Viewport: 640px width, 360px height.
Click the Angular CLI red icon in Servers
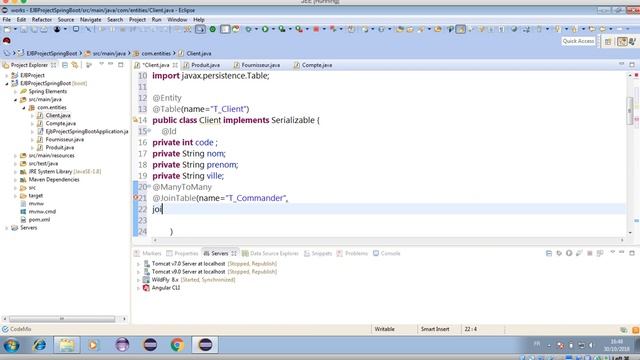[x=146, y=288]
